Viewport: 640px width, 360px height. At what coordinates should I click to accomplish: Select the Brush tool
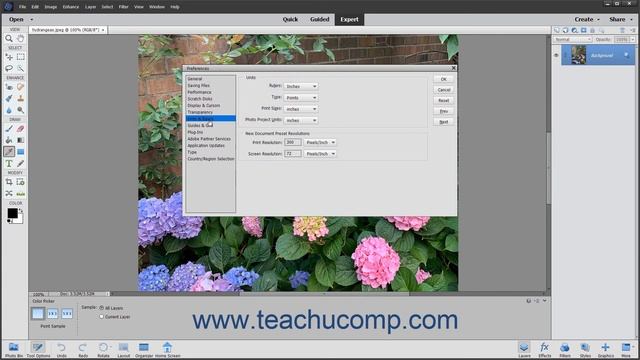(9, 129)
